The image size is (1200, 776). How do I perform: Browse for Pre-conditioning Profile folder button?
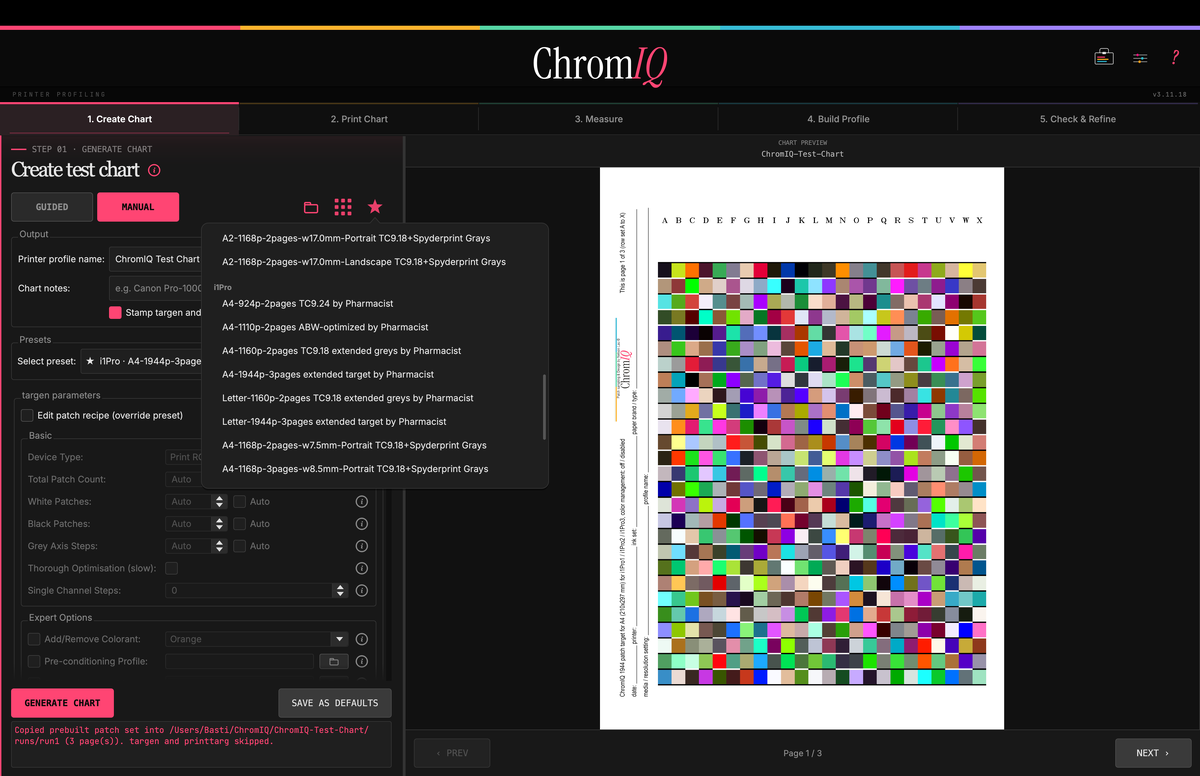pyautogui.click(x=333, y=661)
